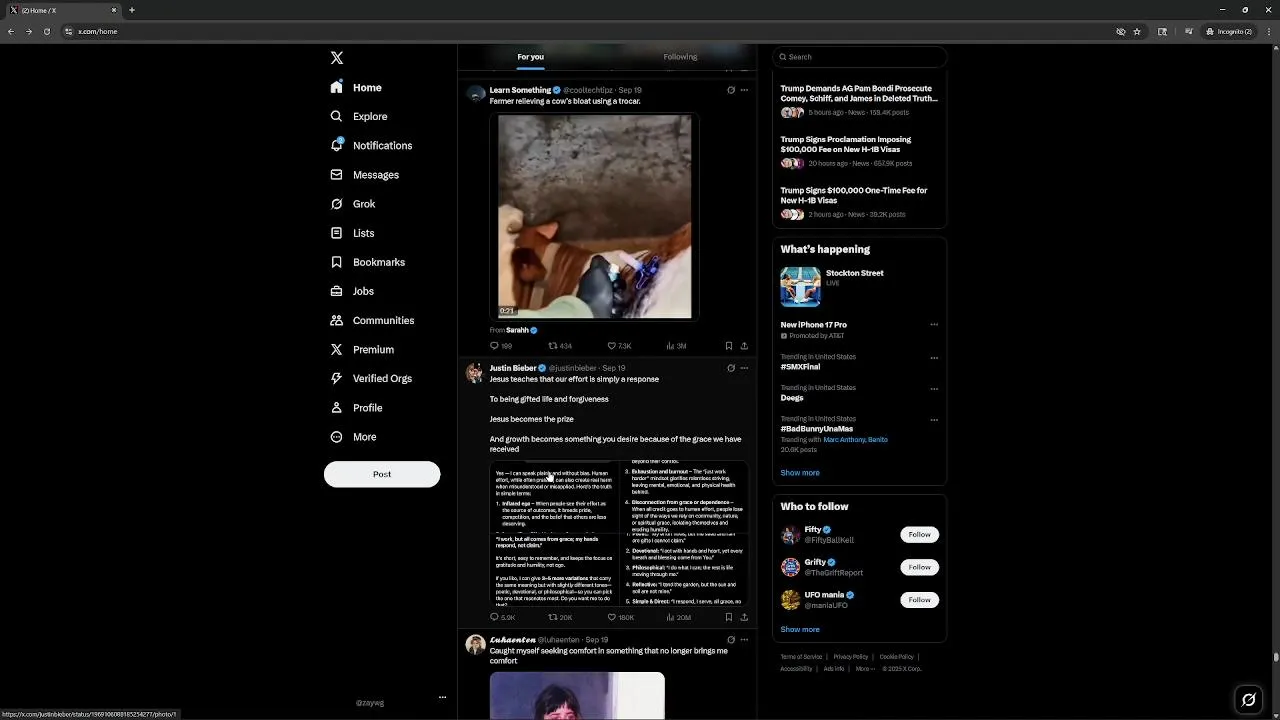Bookmark this page with star icon
The height and width of the screenshot is (720, 1280).
click(x=1137, y=31)
